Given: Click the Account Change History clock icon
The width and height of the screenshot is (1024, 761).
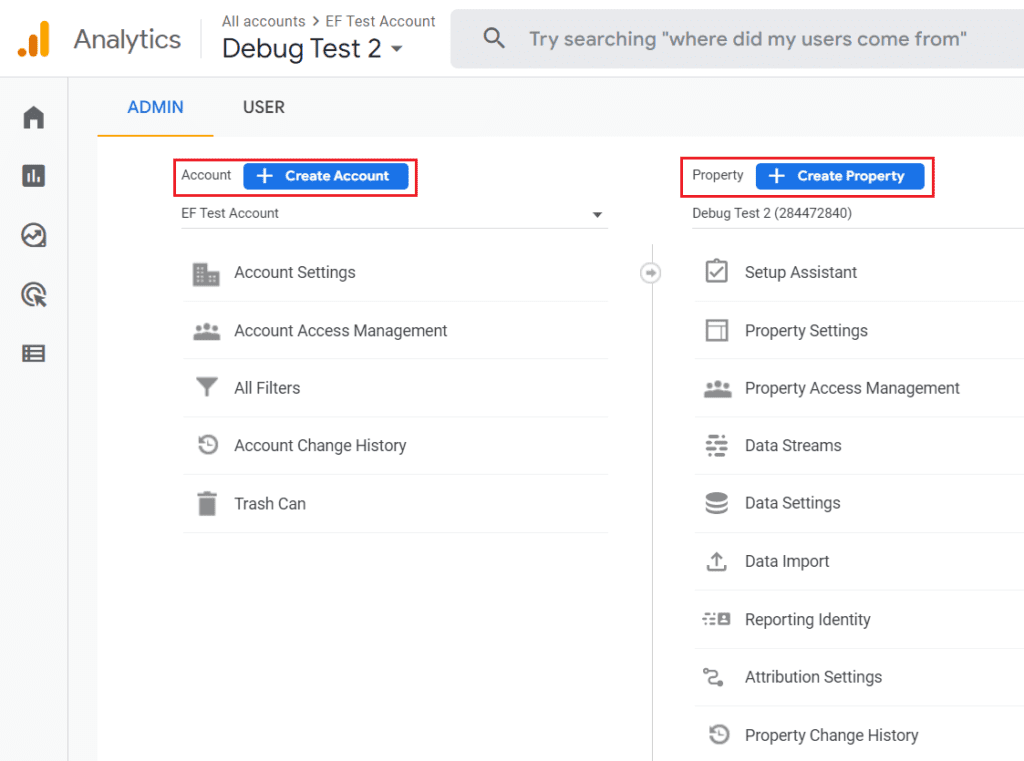Looking at the screenshot, I should (208, 445).
